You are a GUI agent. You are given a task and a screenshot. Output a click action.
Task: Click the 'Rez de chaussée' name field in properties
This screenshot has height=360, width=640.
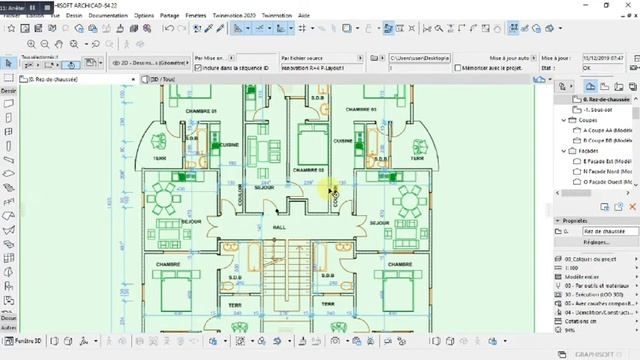(x=610, y=231)
